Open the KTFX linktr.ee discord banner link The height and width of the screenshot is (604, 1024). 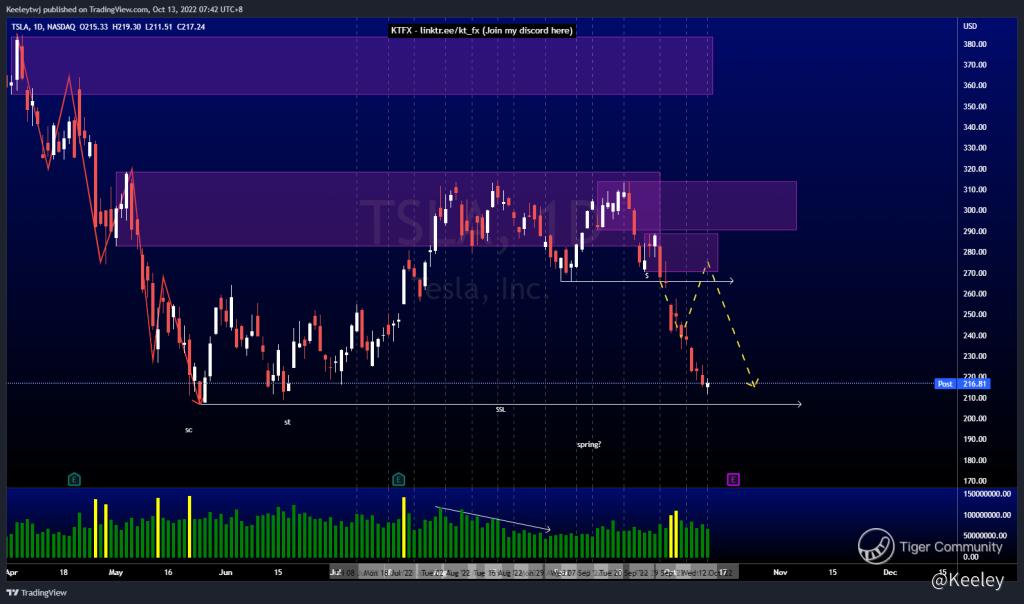point(482,31)
